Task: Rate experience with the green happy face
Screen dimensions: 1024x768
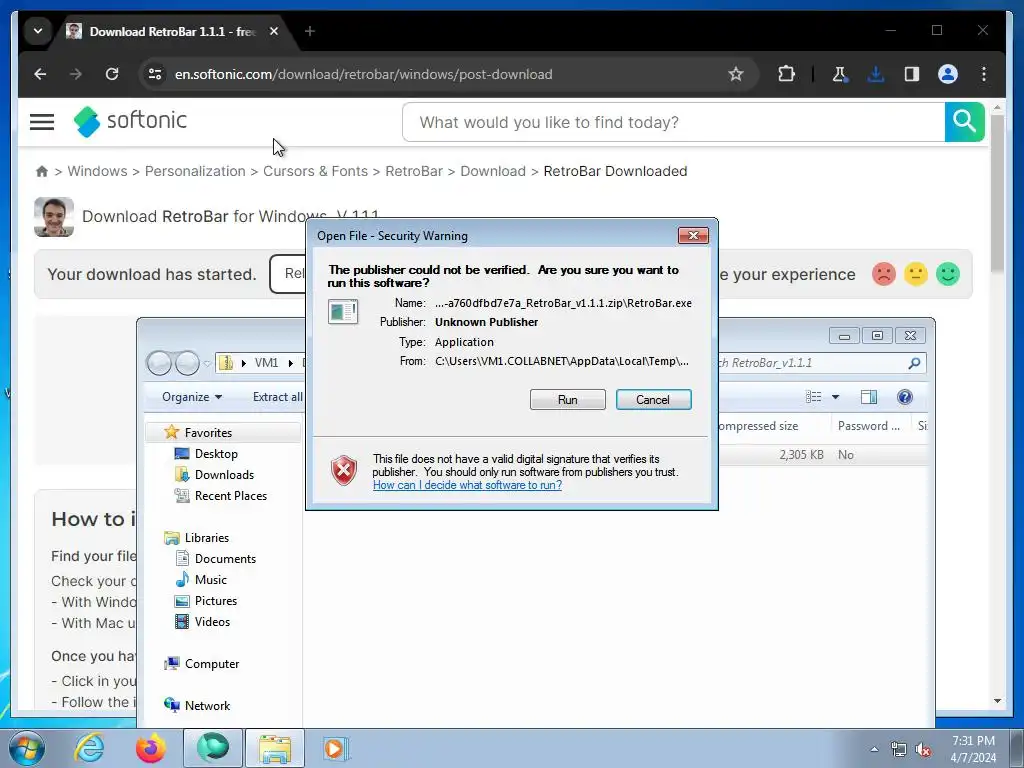Action: pos(948,274)
